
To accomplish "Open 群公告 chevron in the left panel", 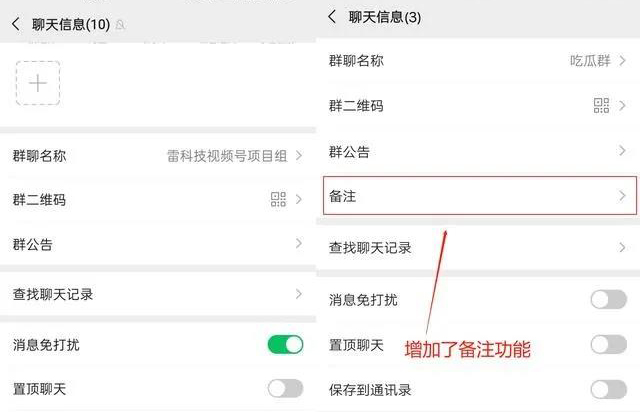I will (x=298, y=244).
